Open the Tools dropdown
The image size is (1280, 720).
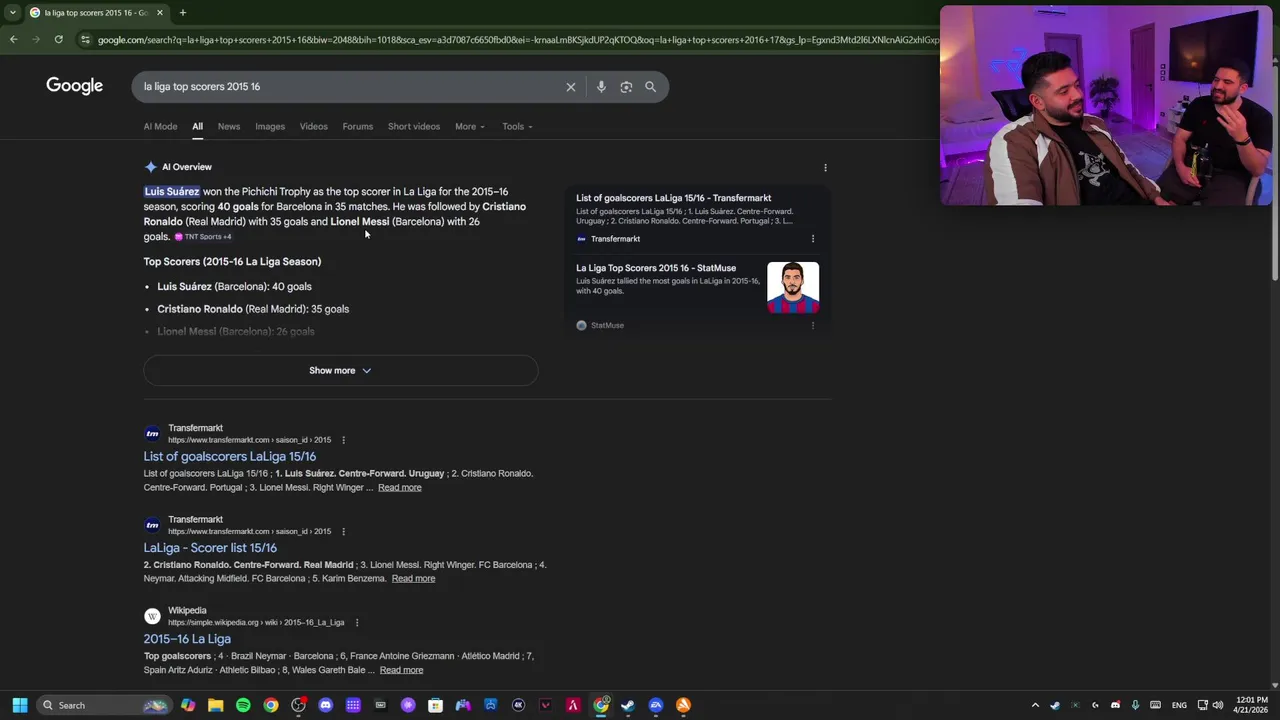517,127
